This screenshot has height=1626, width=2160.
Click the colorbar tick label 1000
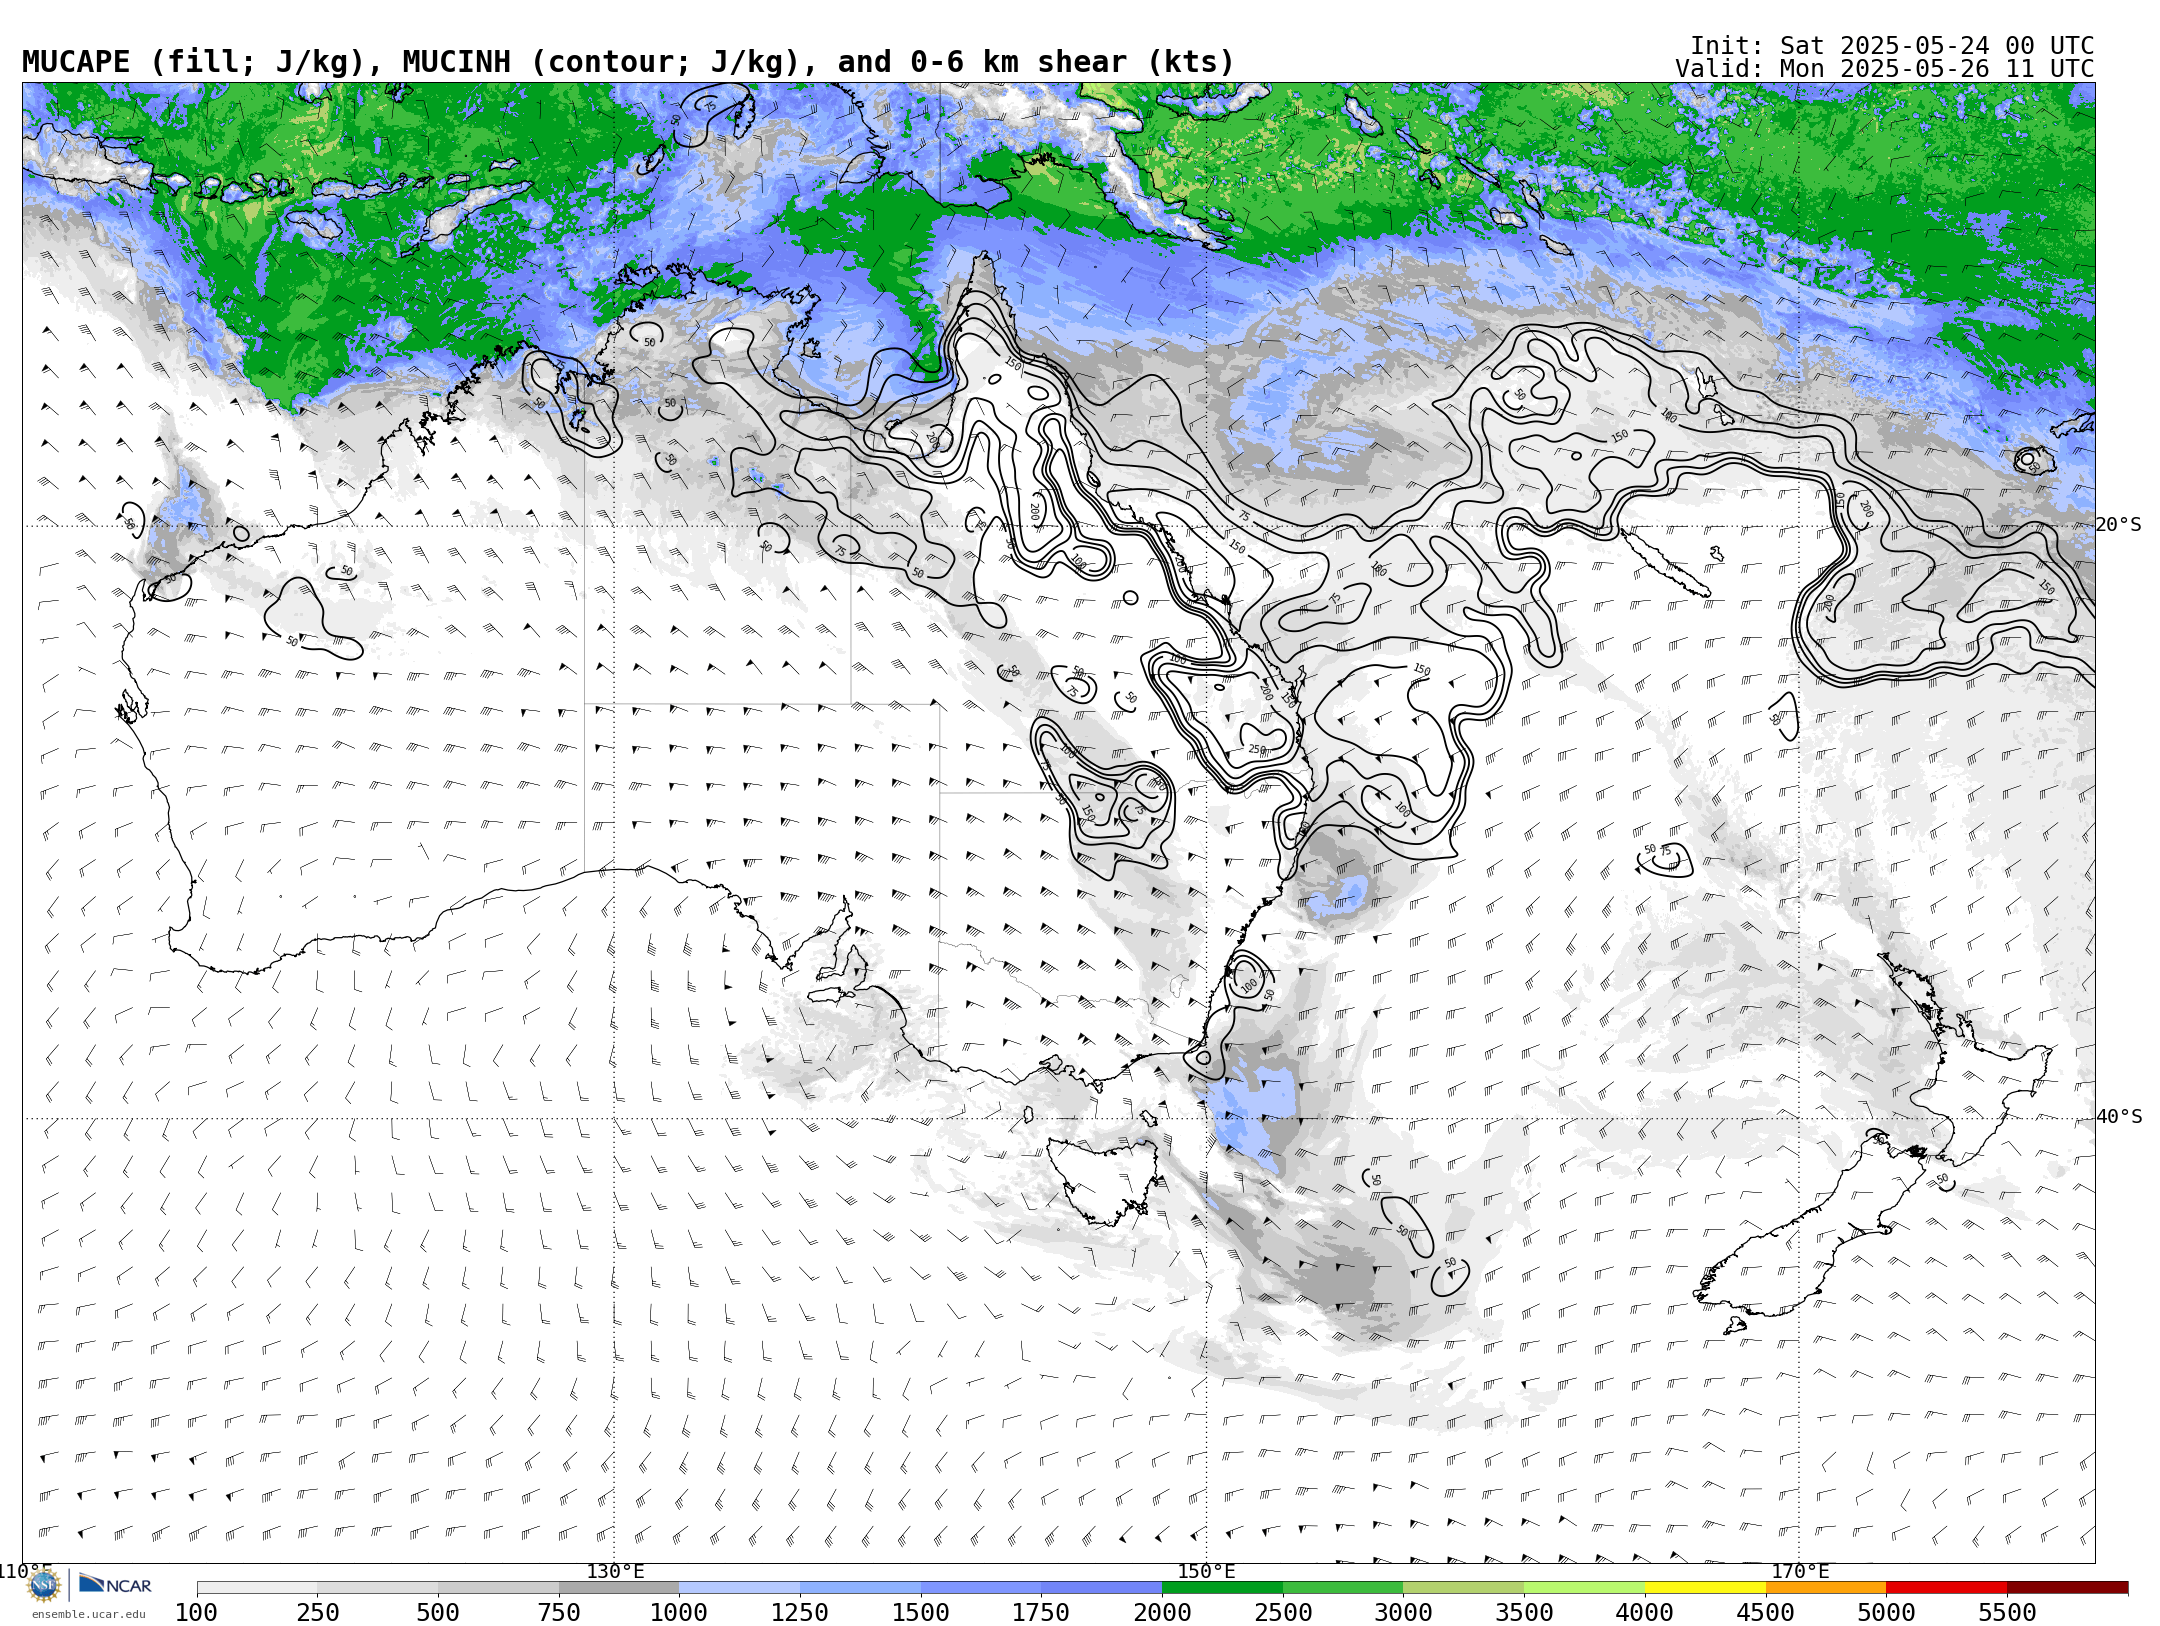[679, 1612]
